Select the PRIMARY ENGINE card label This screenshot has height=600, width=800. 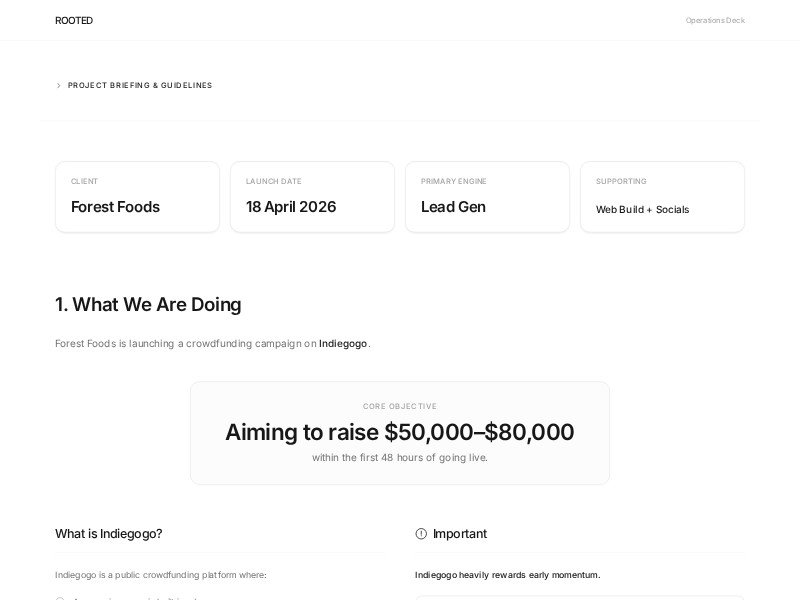pos(453,181)
